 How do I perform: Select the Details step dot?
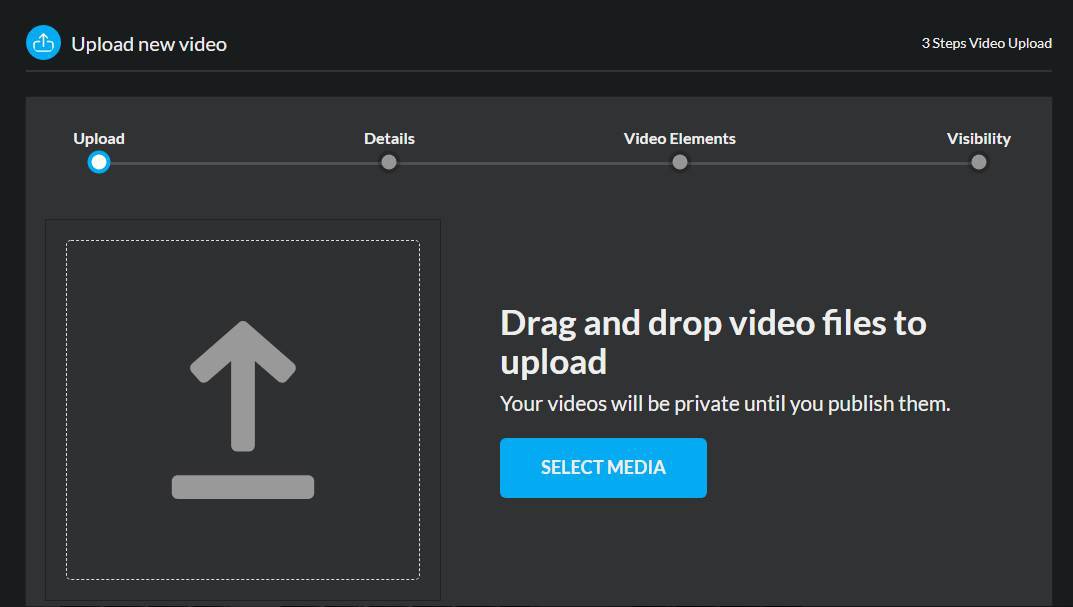click(x=389, y=162)
